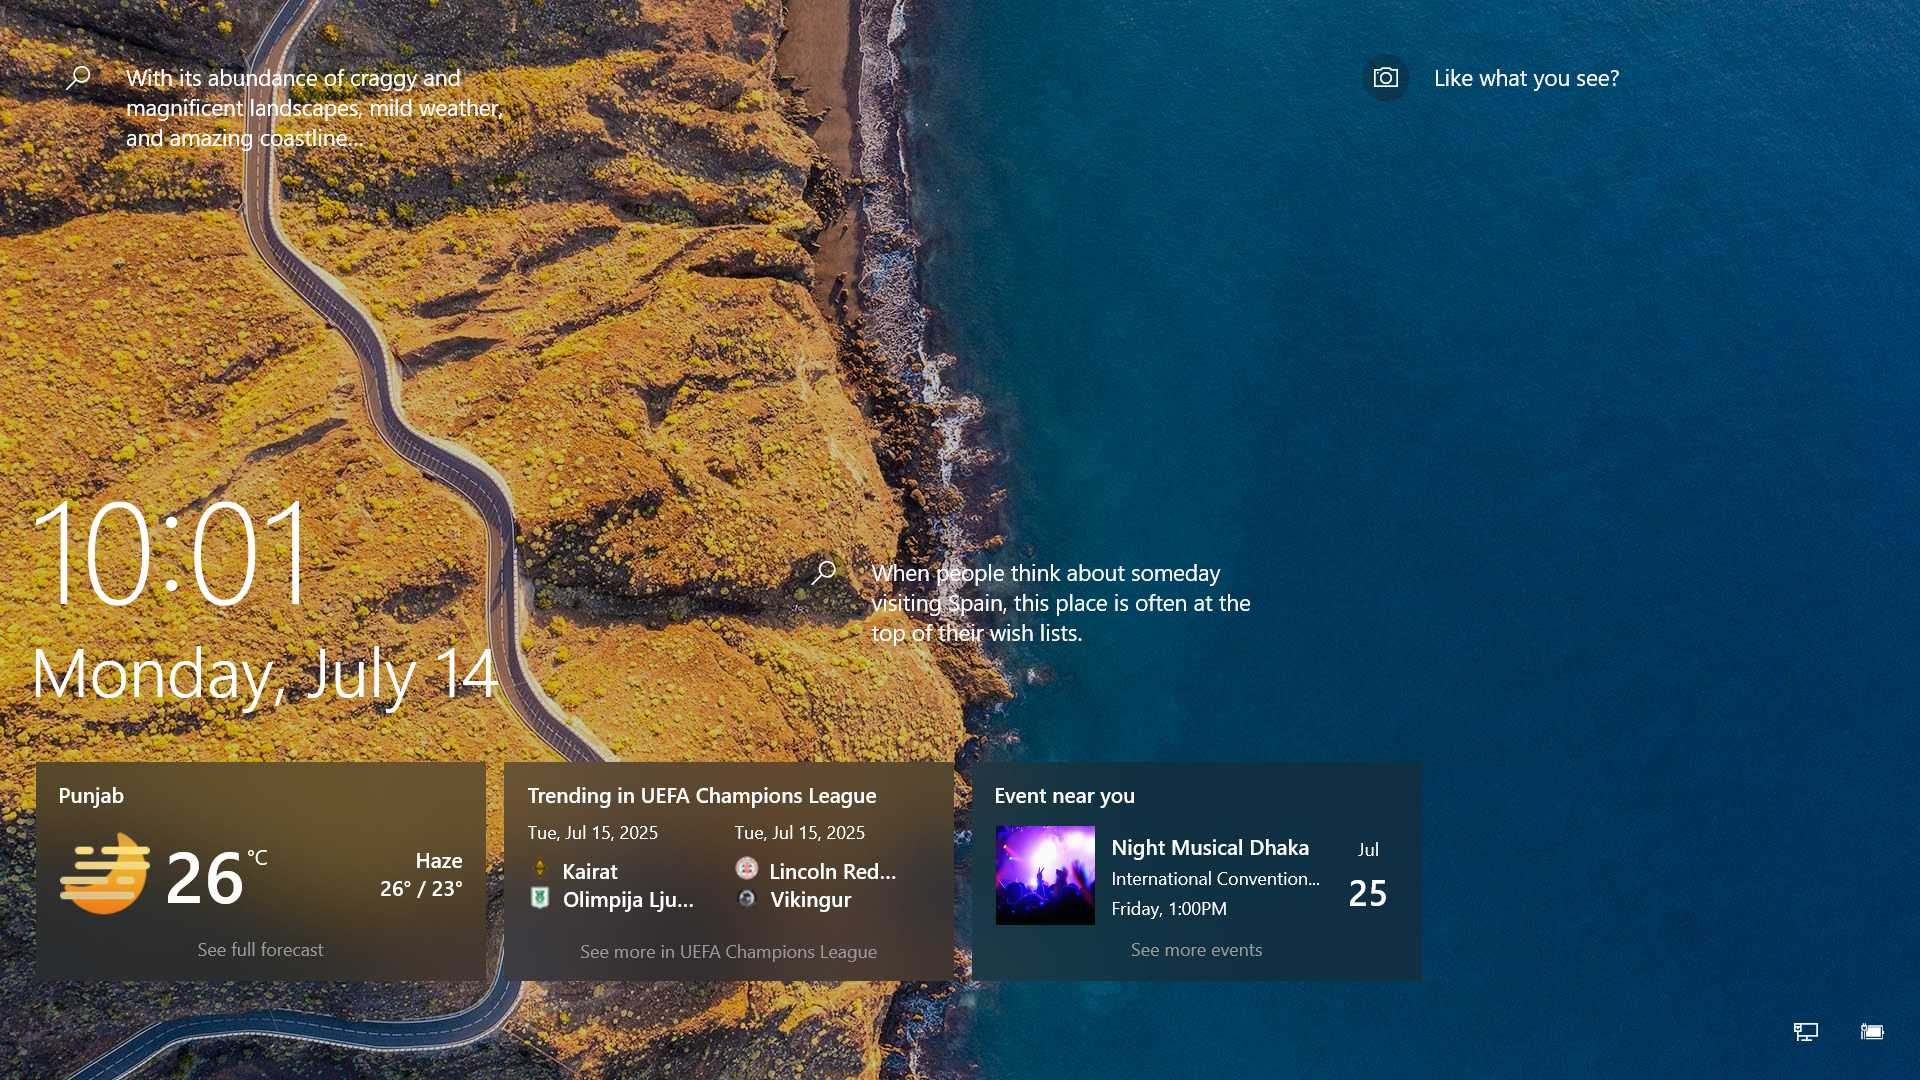This screenshot has width=1920, height=1080.
Task: Click the Kairat match date Tue, Jul 15, 2025
Action: pos(593,832)
